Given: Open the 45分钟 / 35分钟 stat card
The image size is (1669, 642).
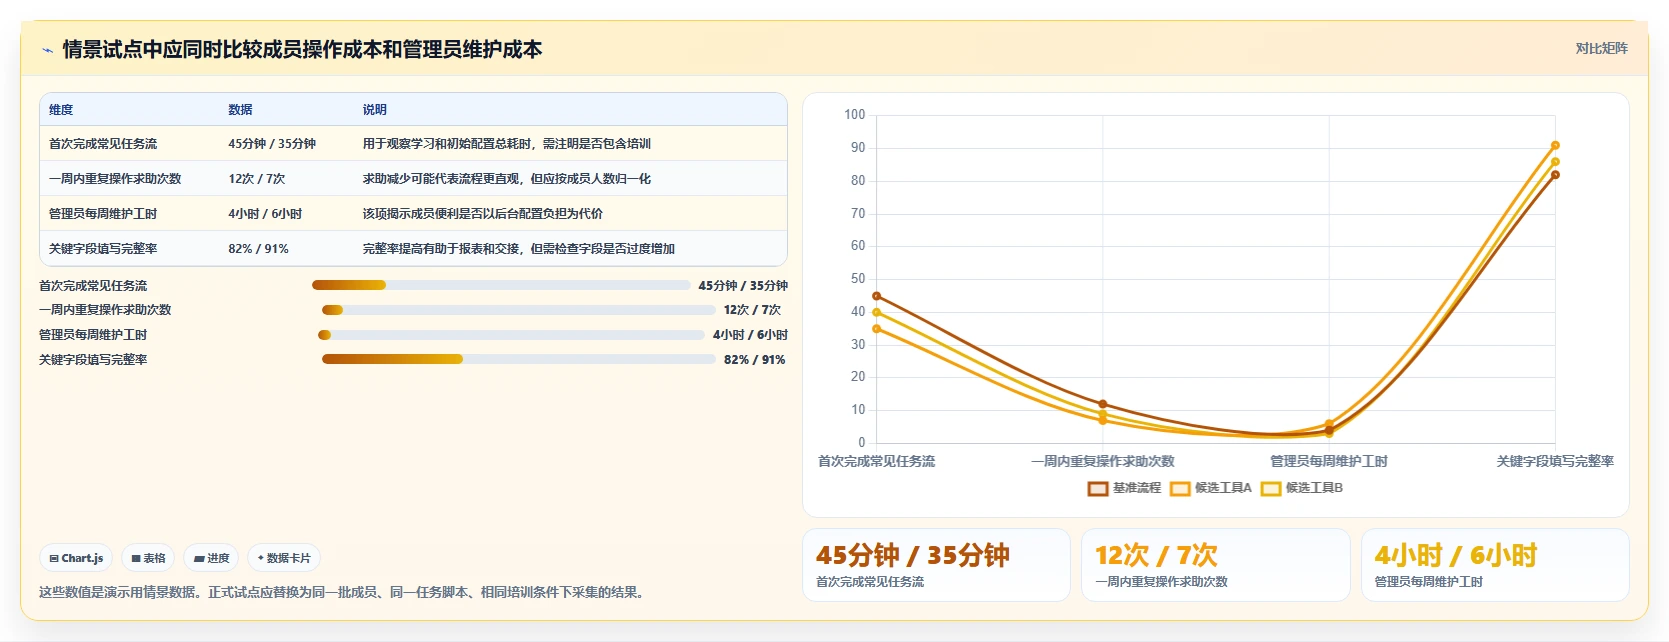Looking at the screenshot, I should pyautogui.click(x=936, y=565).
